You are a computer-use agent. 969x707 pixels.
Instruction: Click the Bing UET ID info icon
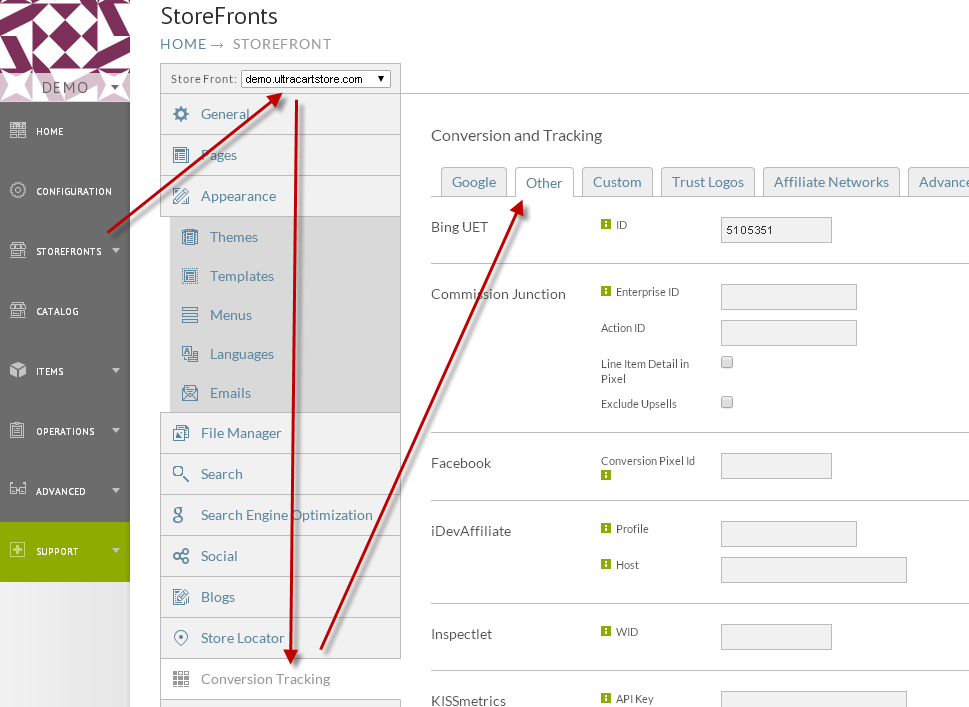[x=606, y=224]
